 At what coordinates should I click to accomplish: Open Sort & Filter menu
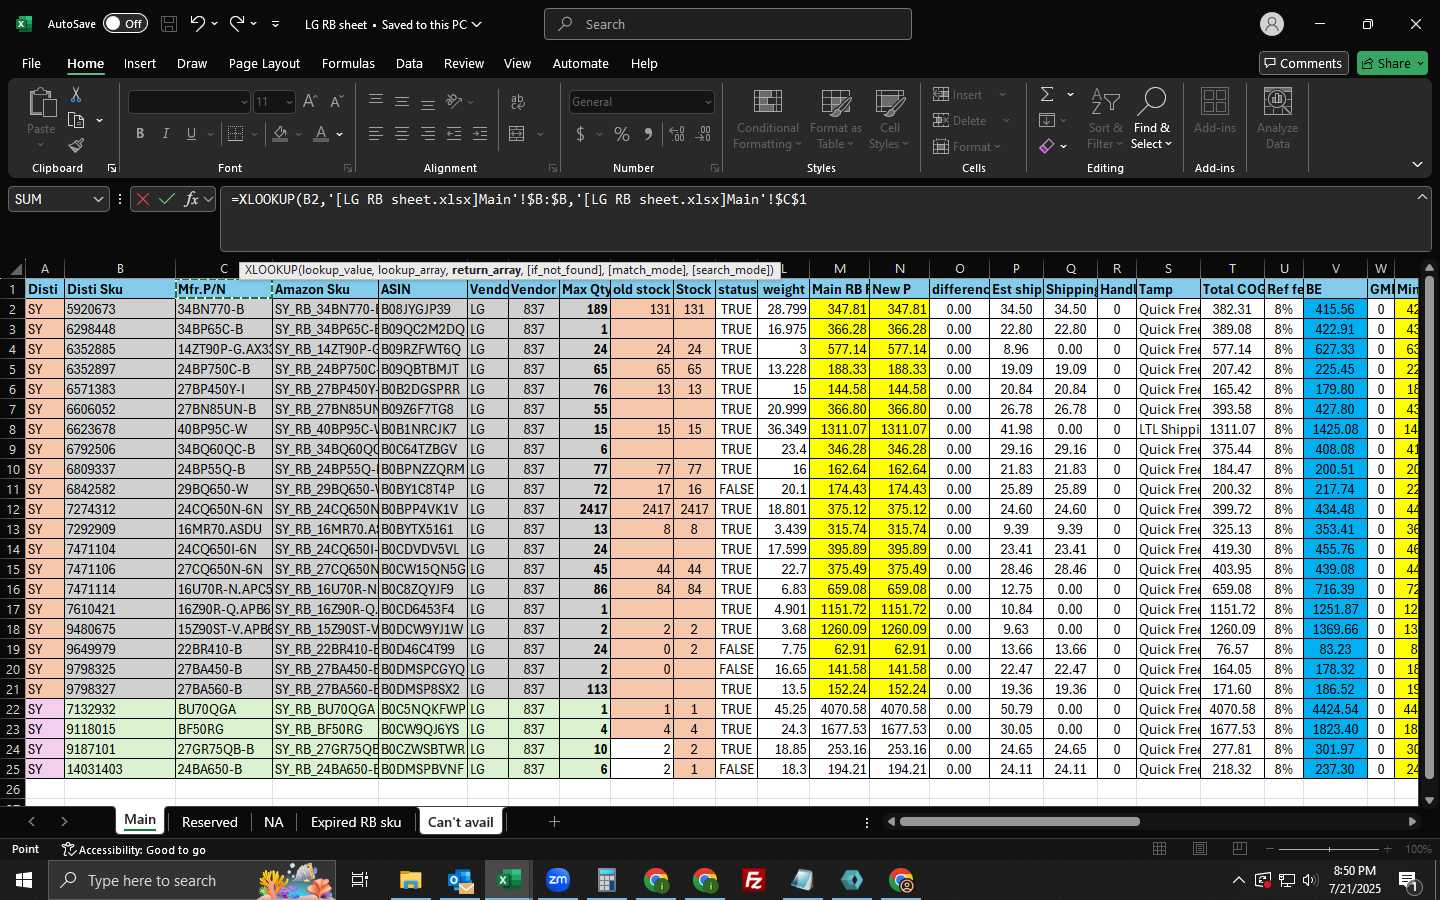[1105, 119]
